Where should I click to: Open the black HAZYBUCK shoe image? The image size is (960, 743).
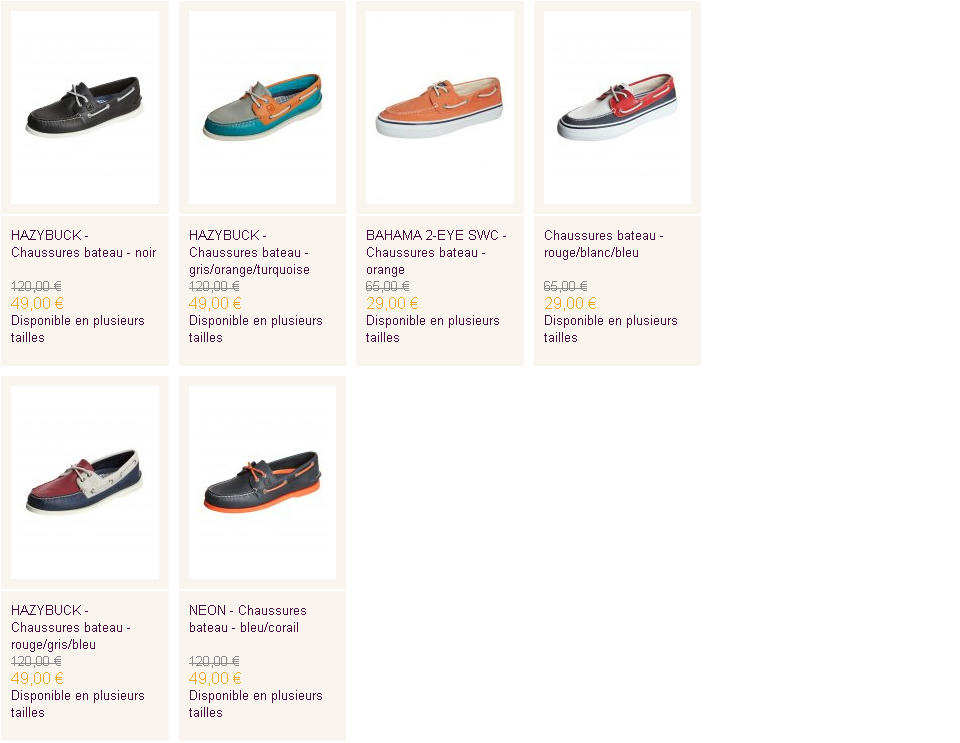coord(85,107)
